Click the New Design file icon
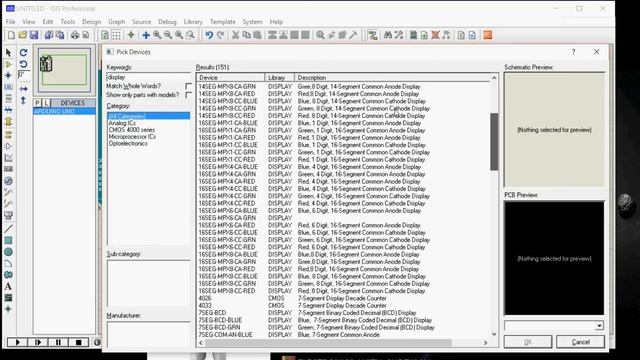This screenshot has height=360, width=640. pyautogui.click(x=11, y=35)
